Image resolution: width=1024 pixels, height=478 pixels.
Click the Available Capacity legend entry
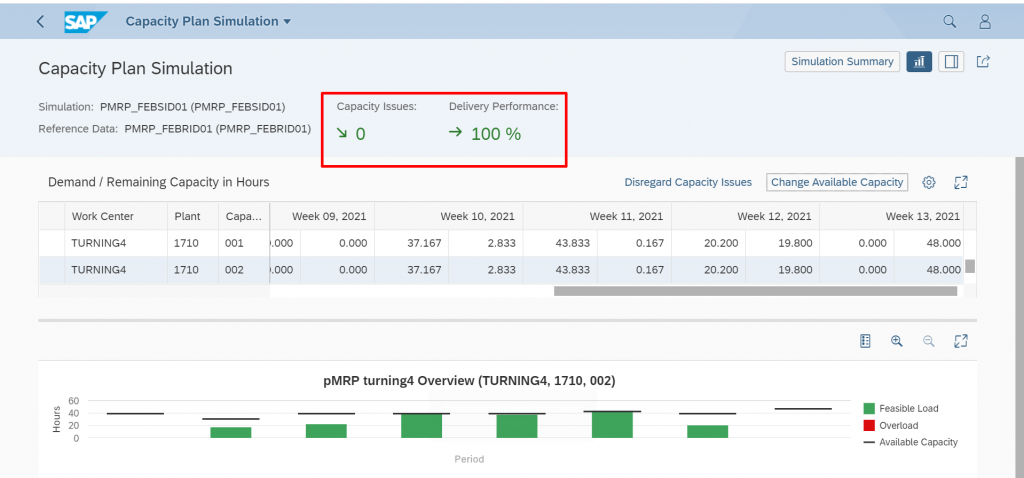tap(910, 442)
